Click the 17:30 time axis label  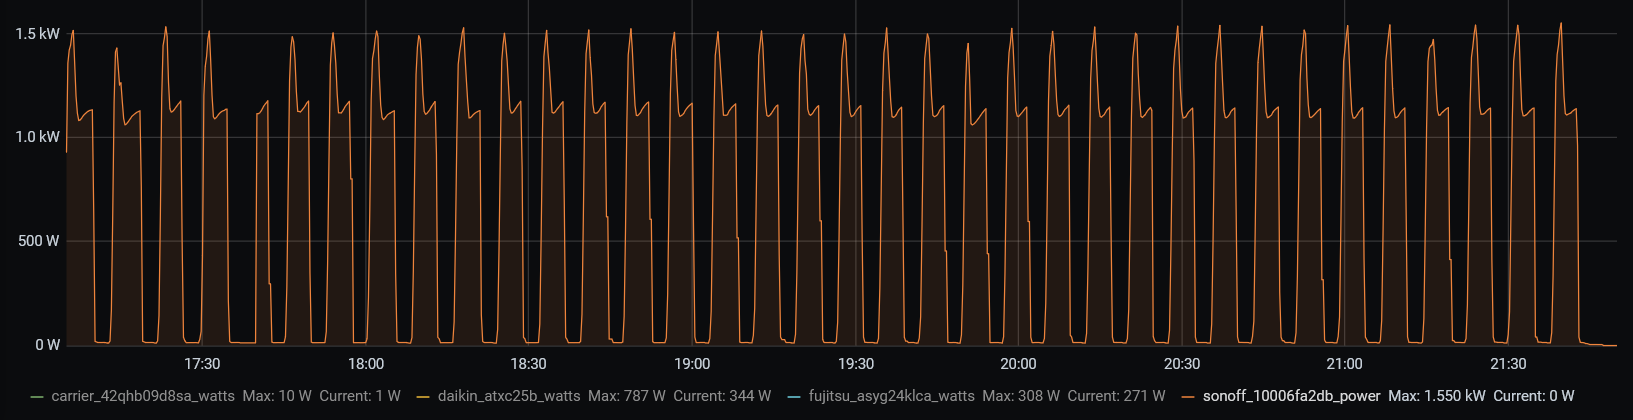(202, 364)
